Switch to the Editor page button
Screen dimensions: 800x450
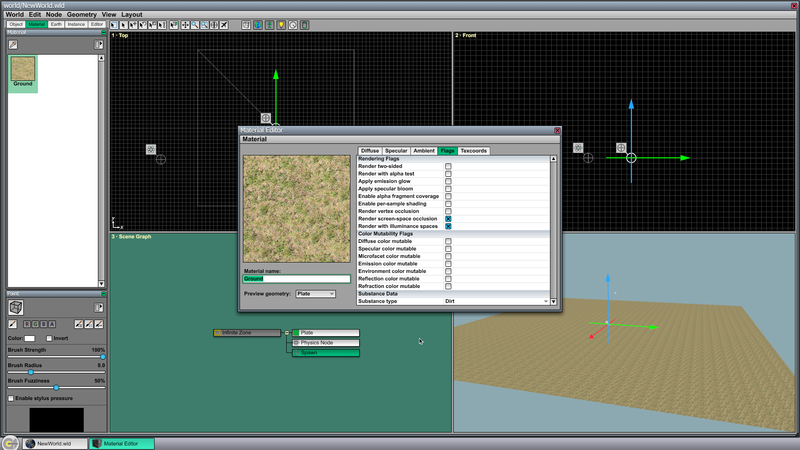click(96, 24)
